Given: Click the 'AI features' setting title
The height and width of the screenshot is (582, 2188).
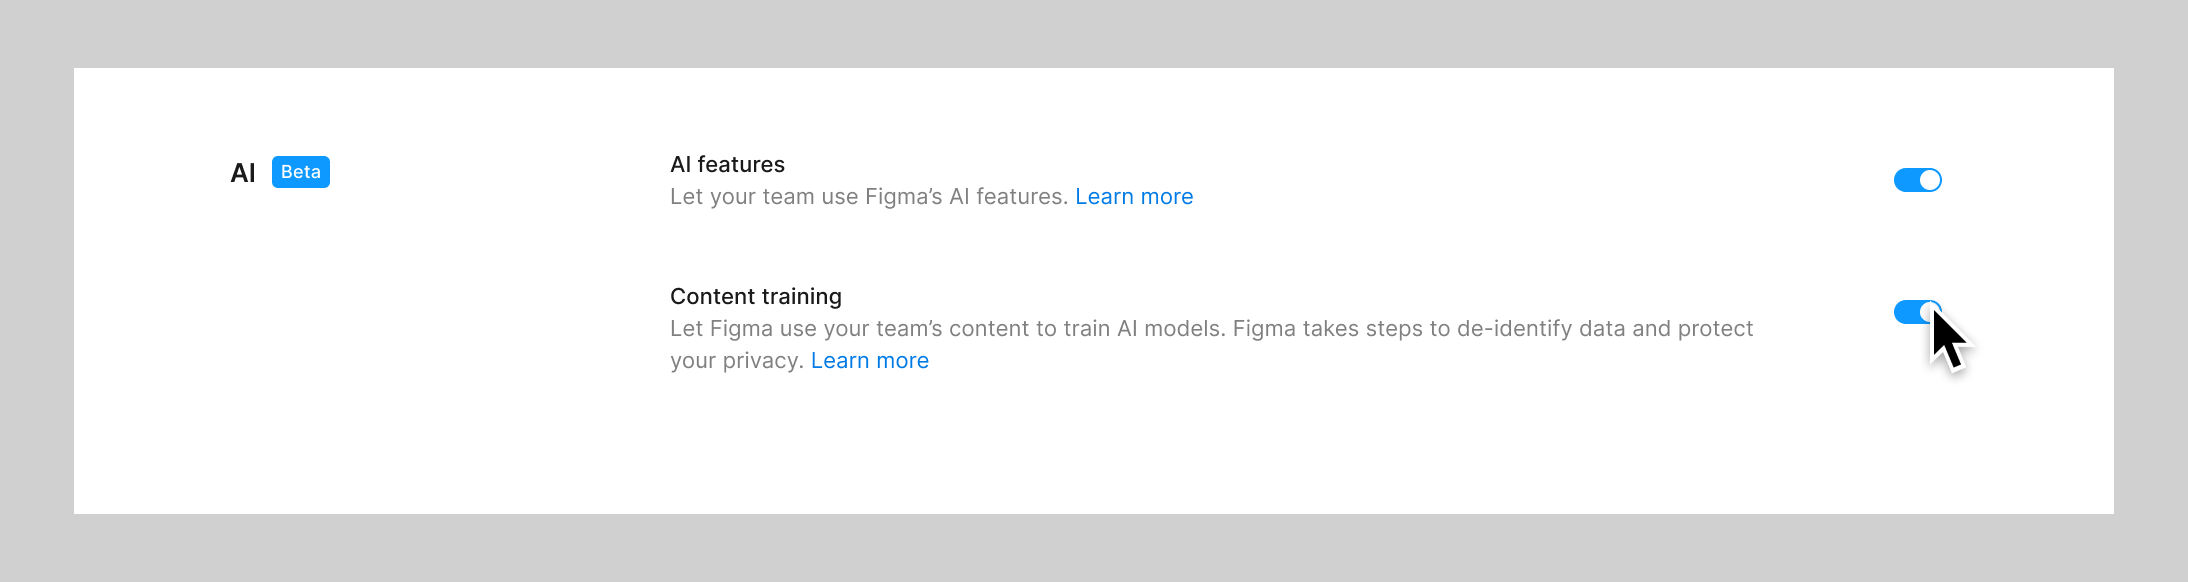Looking at the screenshot, I should [x=727, y=165].
